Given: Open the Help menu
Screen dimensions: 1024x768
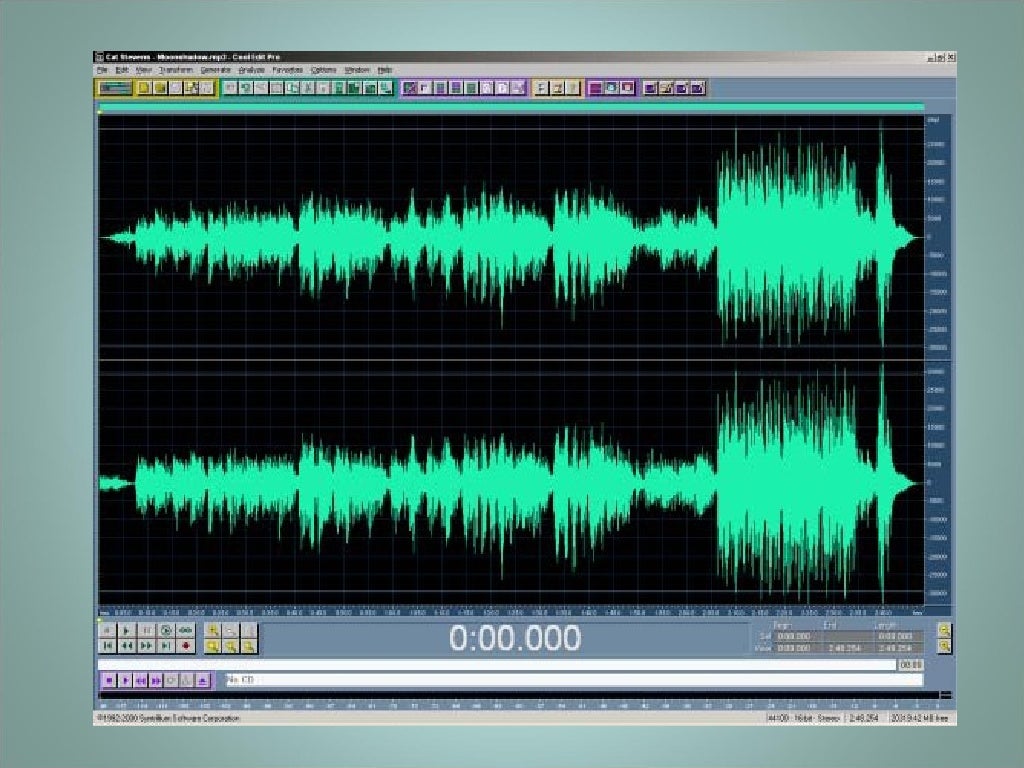Looking at the screenshot, I should pos(385,70).
